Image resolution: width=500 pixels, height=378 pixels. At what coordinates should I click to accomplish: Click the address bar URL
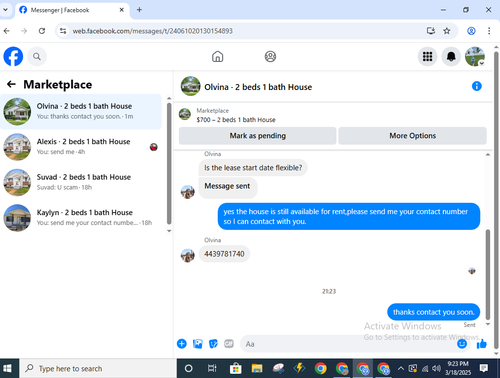tap(153, 31)
